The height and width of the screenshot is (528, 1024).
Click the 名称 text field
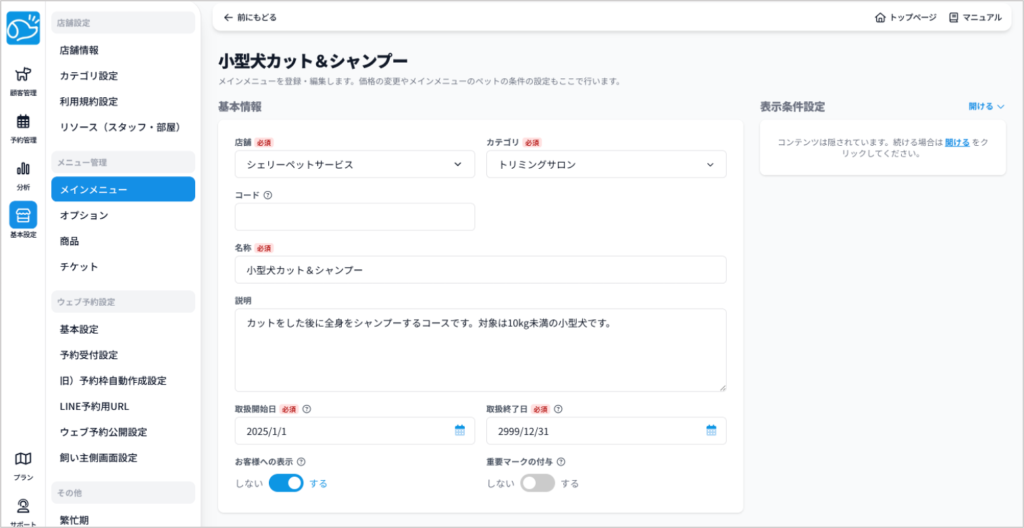click(480, 270)
